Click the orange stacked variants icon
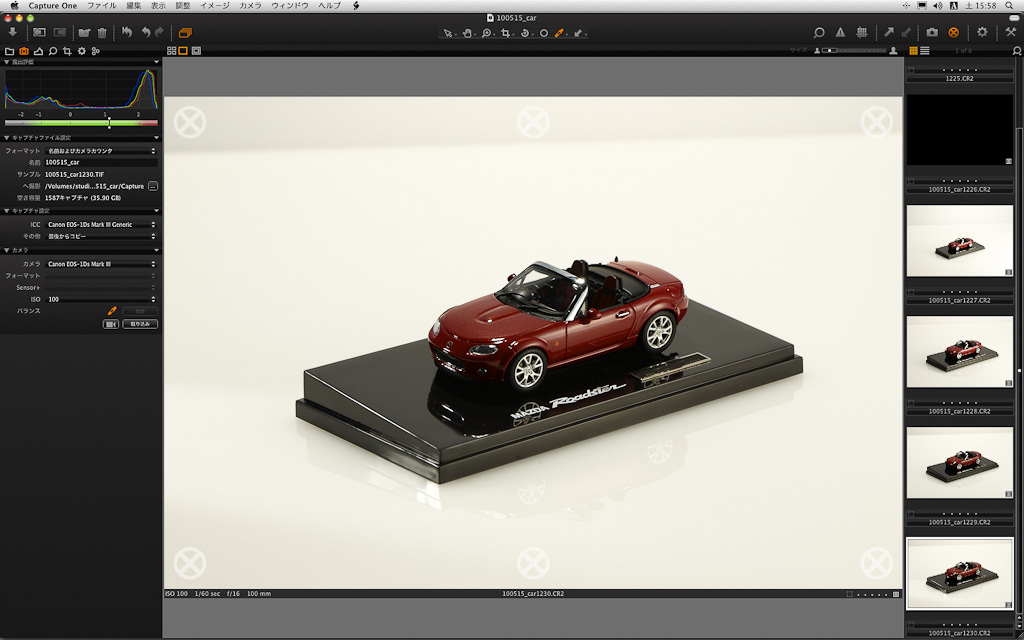 click(x=185, y=32)
